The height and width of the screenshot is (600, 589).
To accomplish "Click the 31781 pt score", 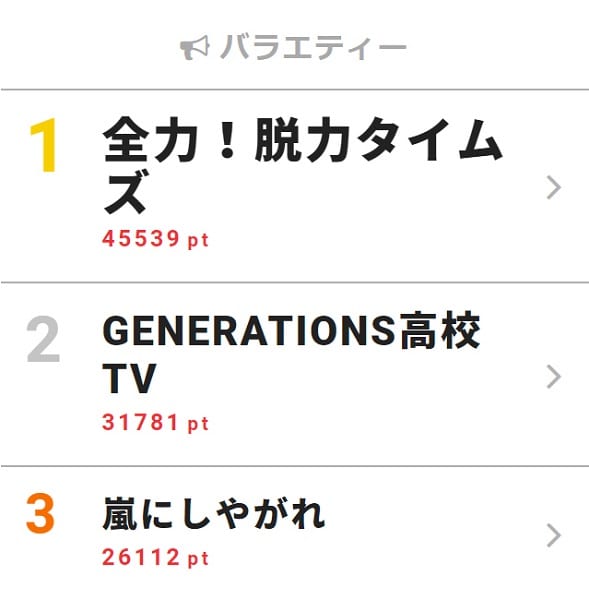I will [x=155, y=422].
